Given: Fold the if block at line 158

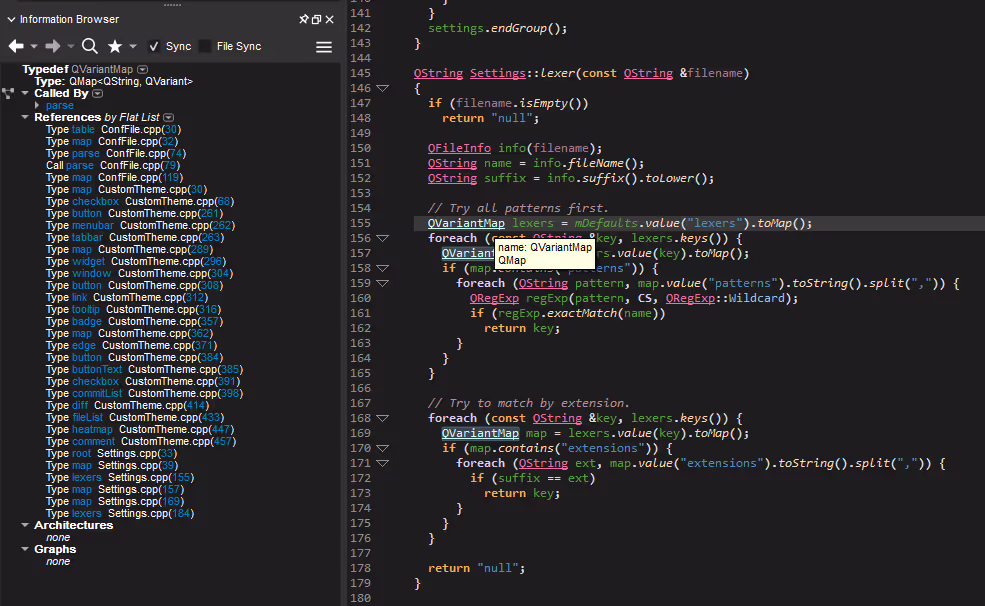Looking at the screenshot, I should pyautogui.click(x=383, y=269).
